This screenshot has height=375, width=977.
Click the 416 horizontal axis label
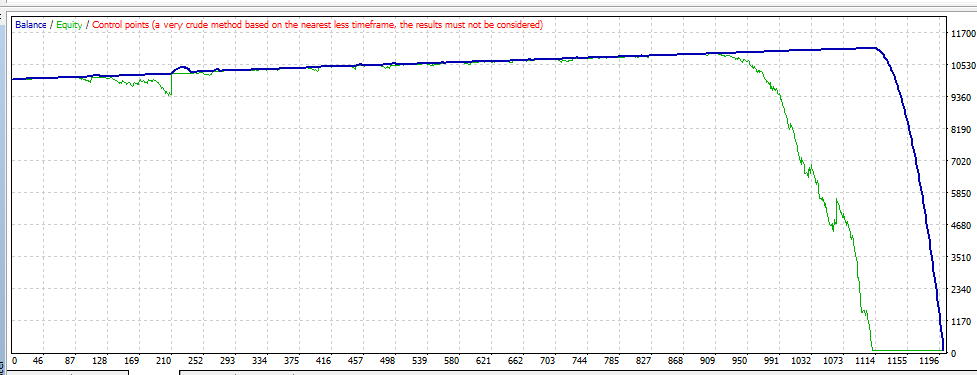tap(323, 361)
